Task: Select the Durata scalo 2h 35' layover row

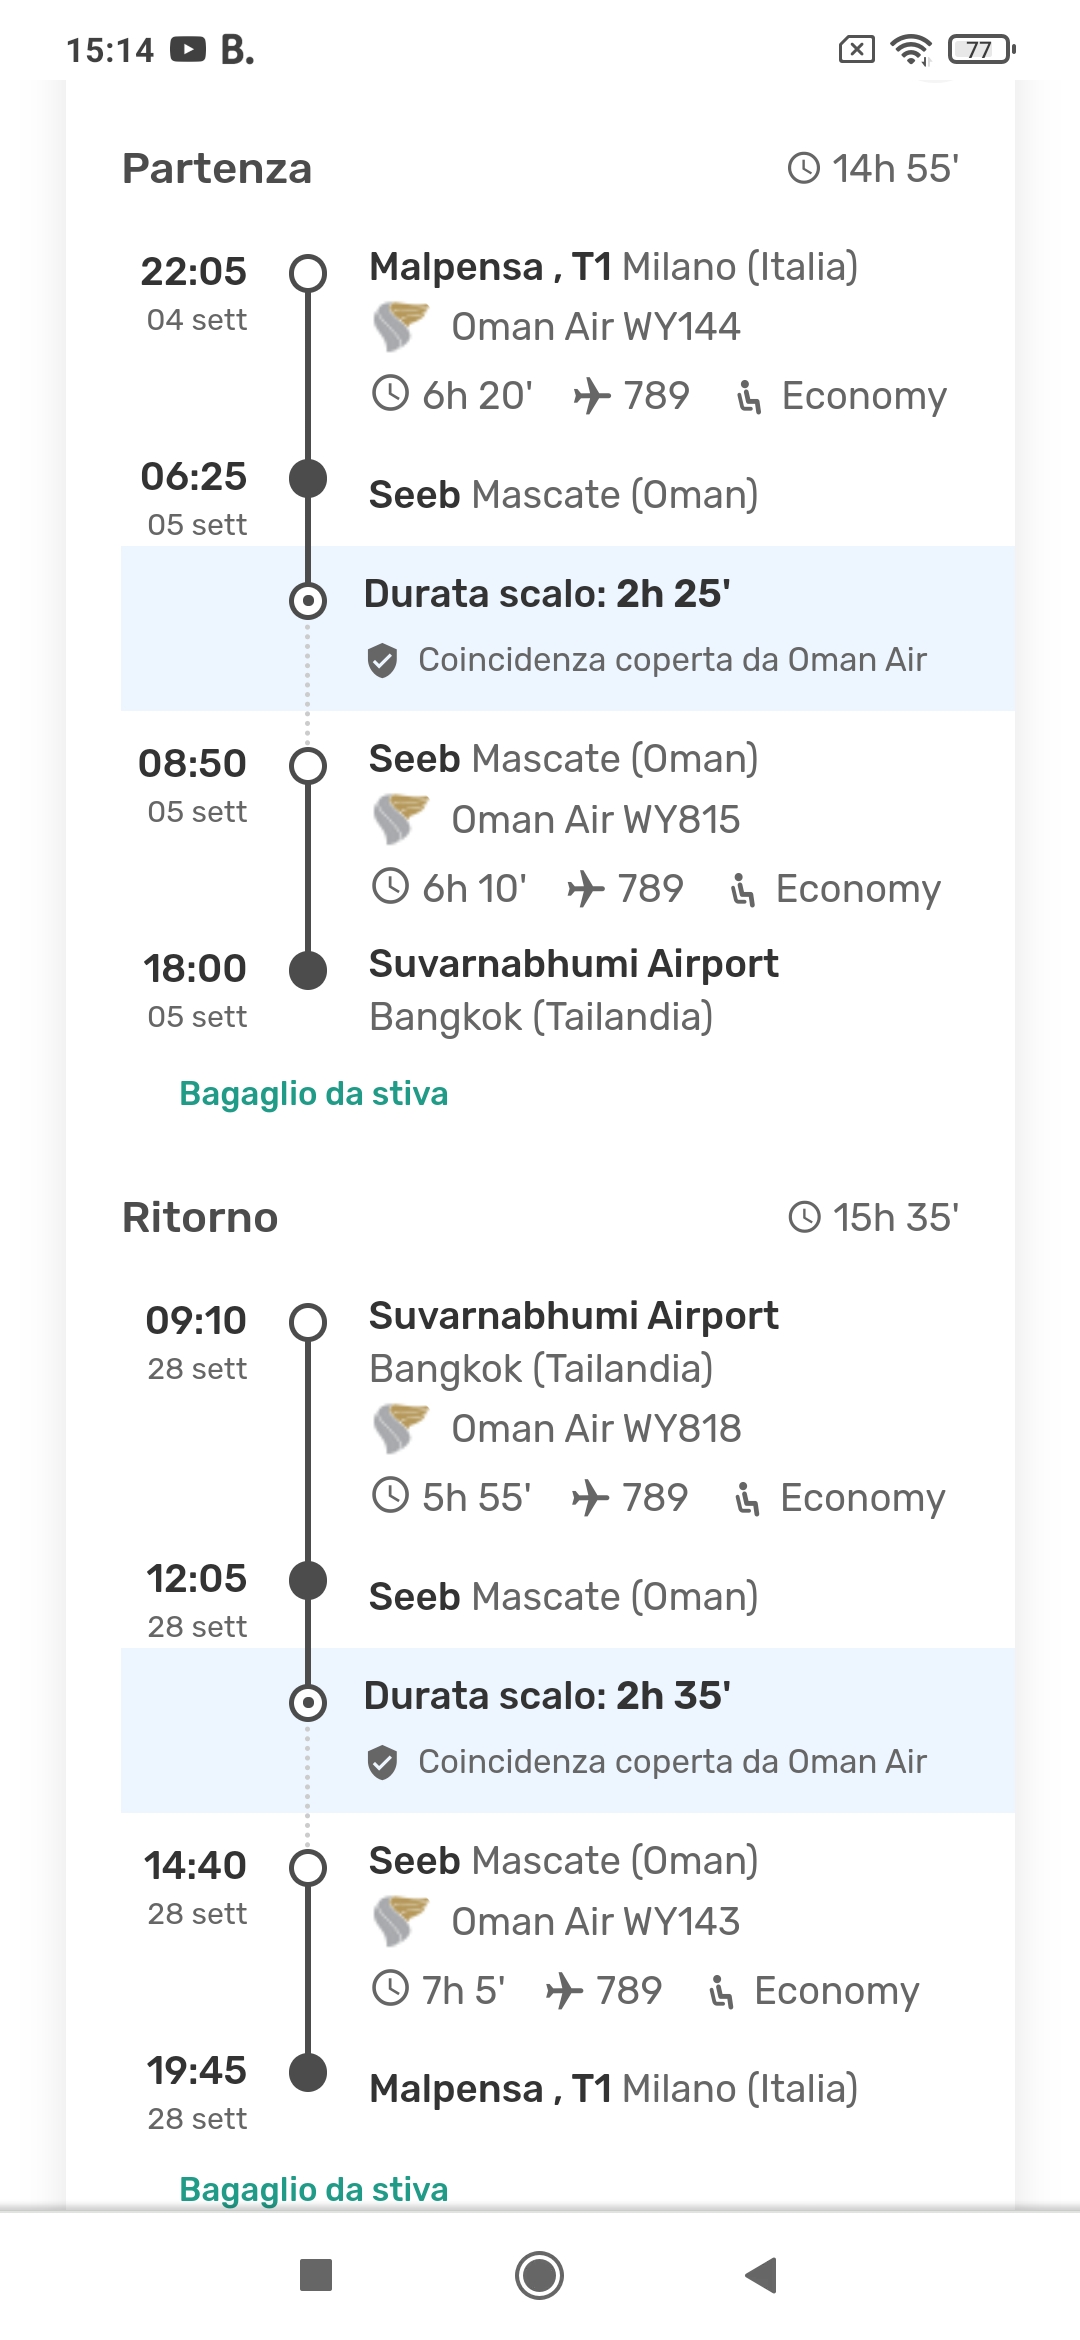Action: (567, 1730)
